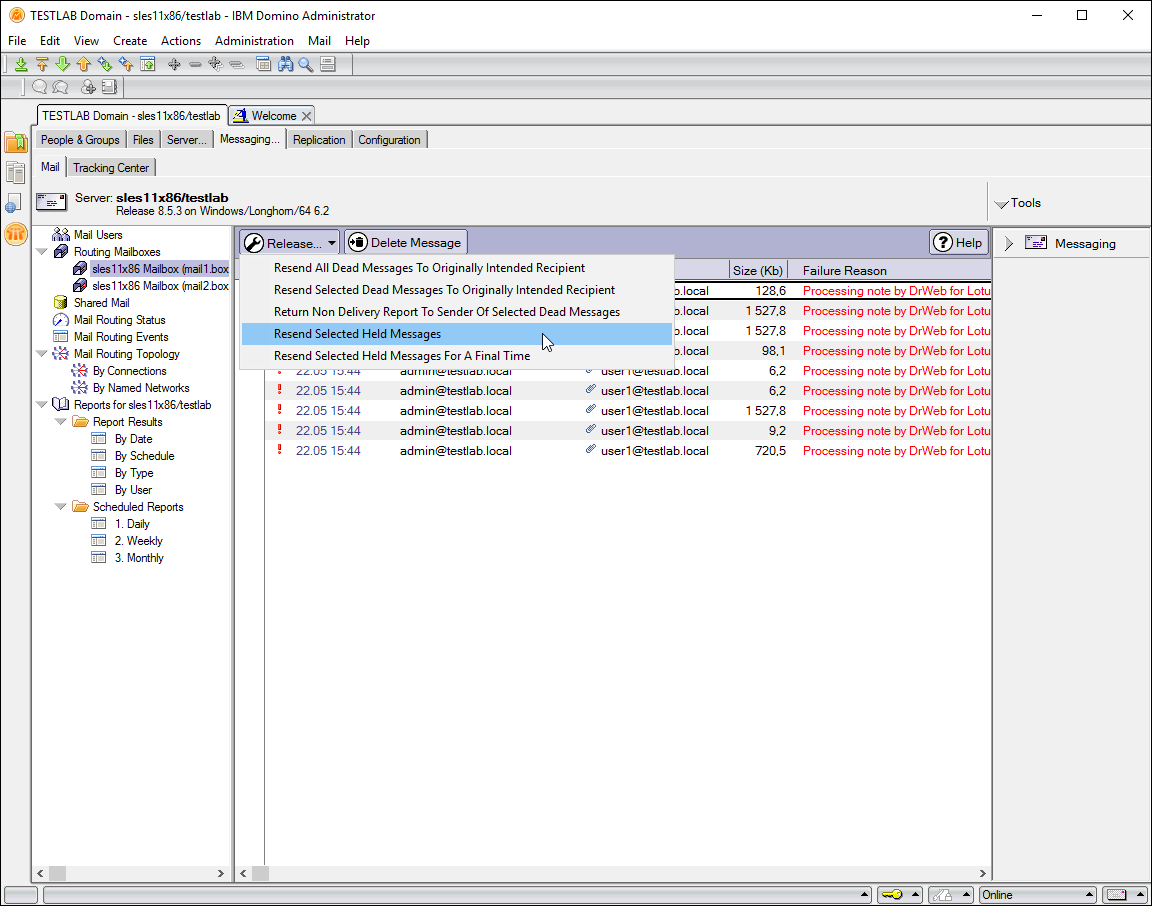Select Mail Routing Status in tree

click(x=119, y=320)
